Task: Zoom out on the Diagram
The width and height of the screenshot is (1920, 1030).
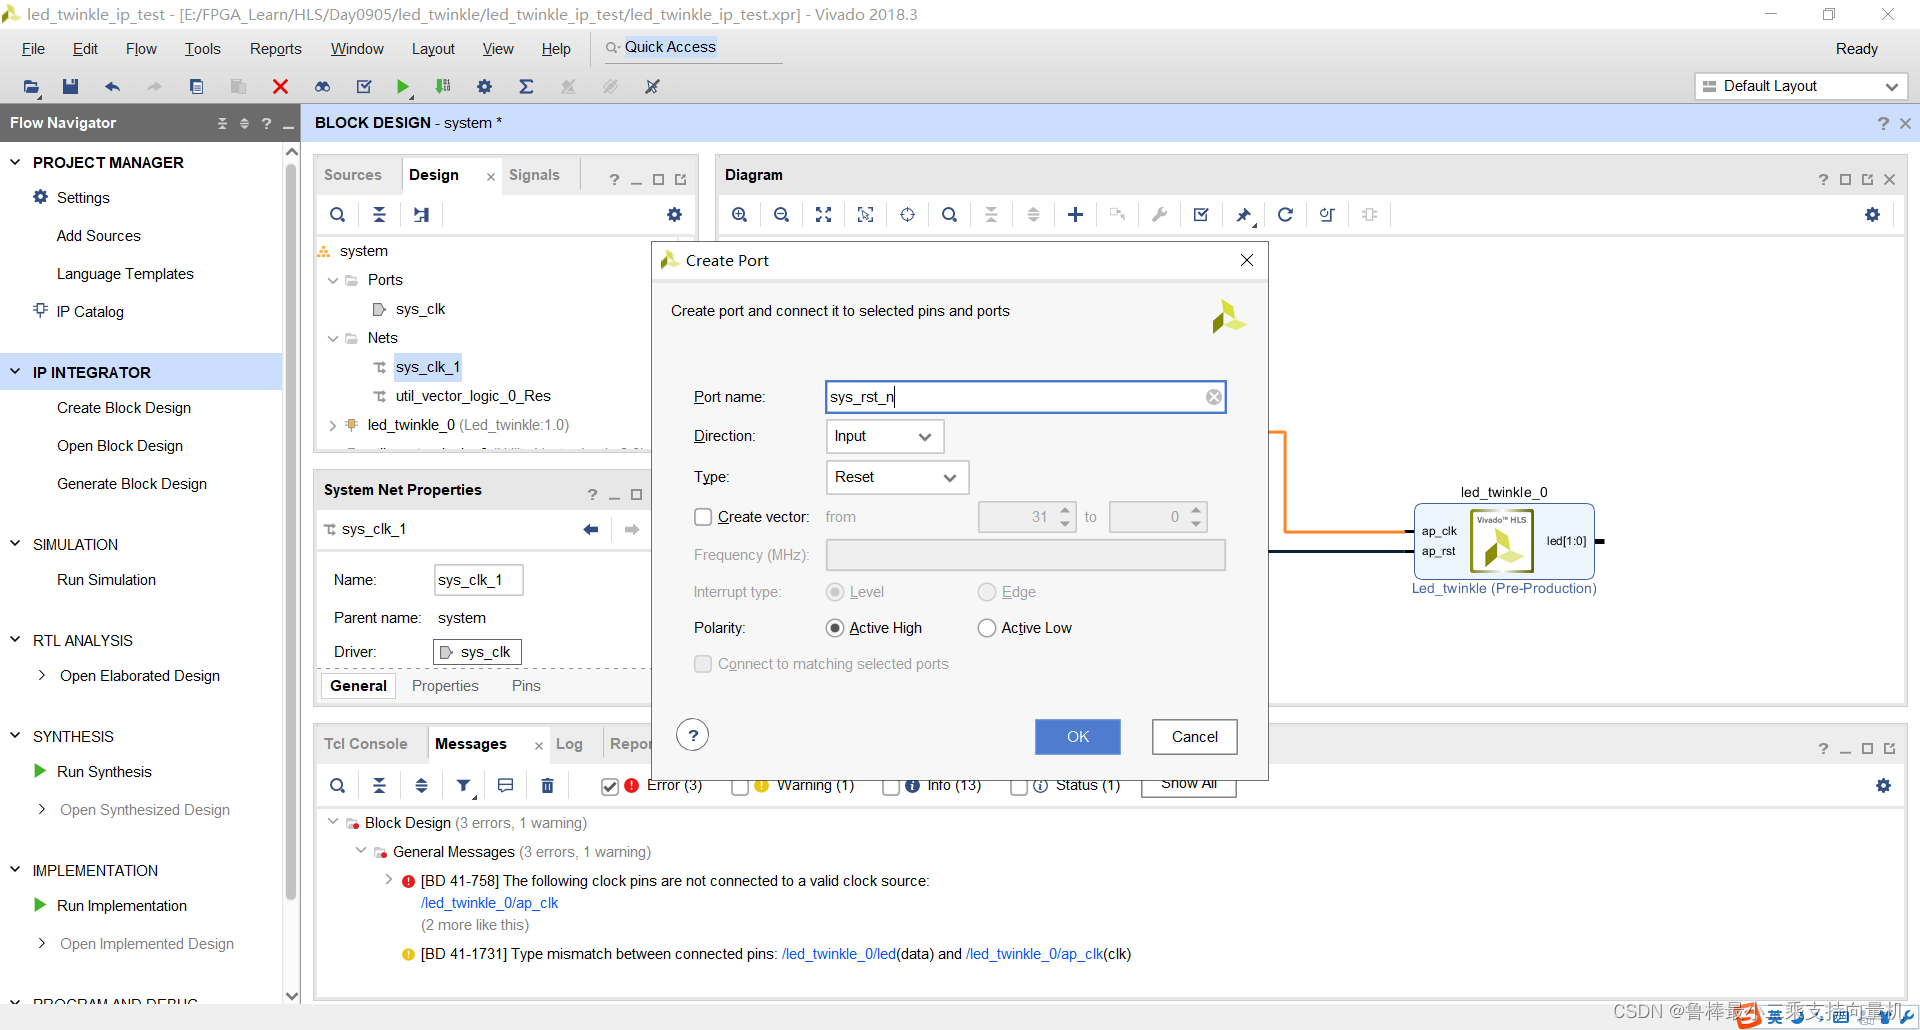Action: [x=781, y=215]
